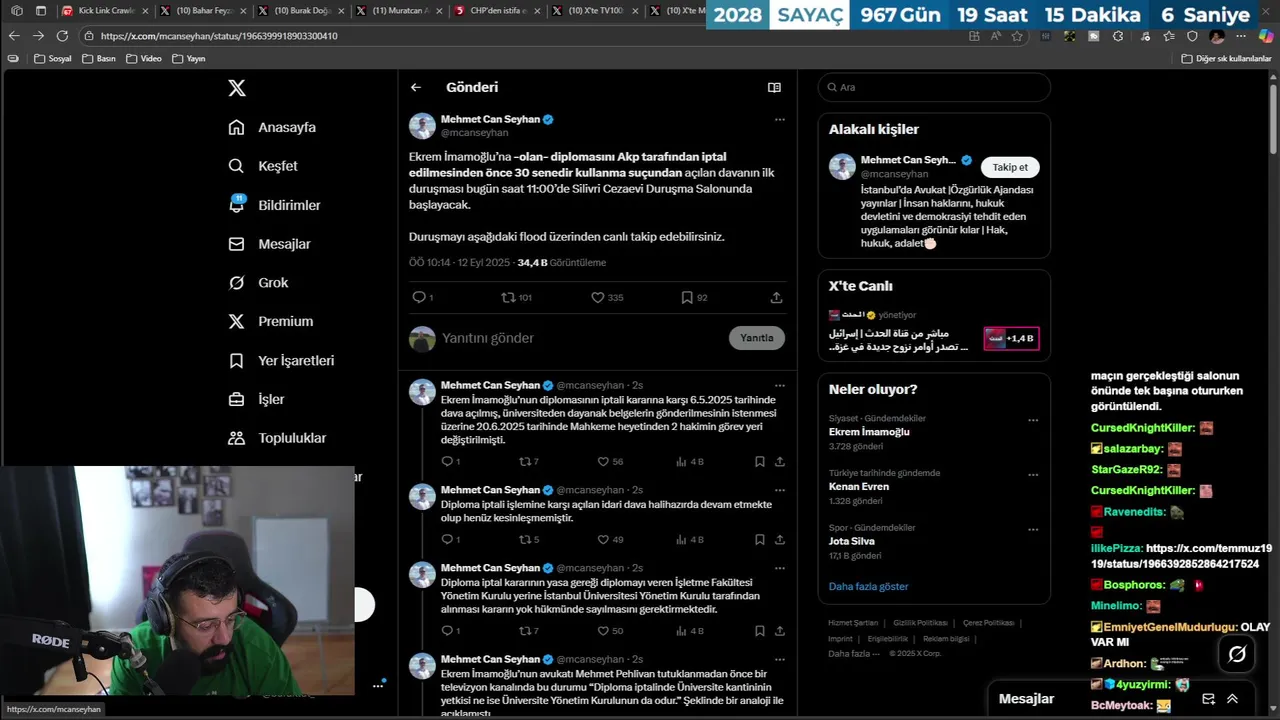This screenshot has width=1280, height=720.
Task: Expand Daha fazla footer options
Action: (854, 653)
